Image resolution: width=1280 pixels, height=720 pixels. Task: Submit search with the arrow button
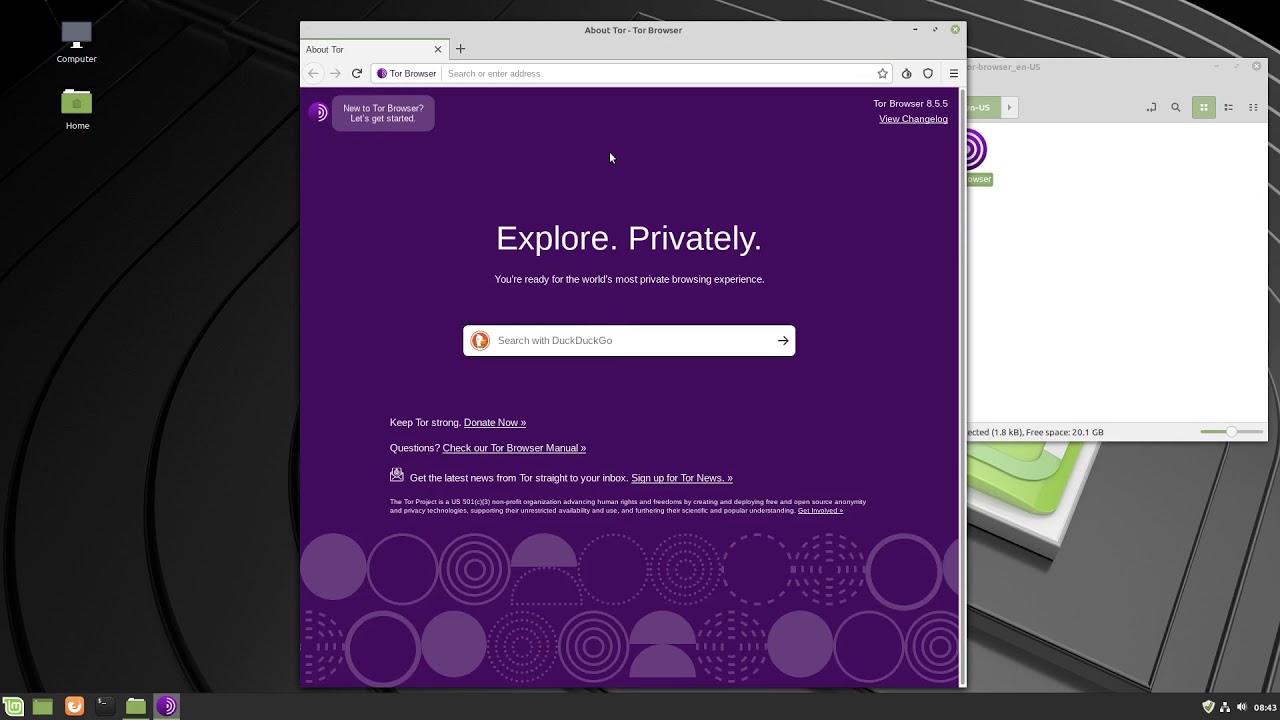783,340
